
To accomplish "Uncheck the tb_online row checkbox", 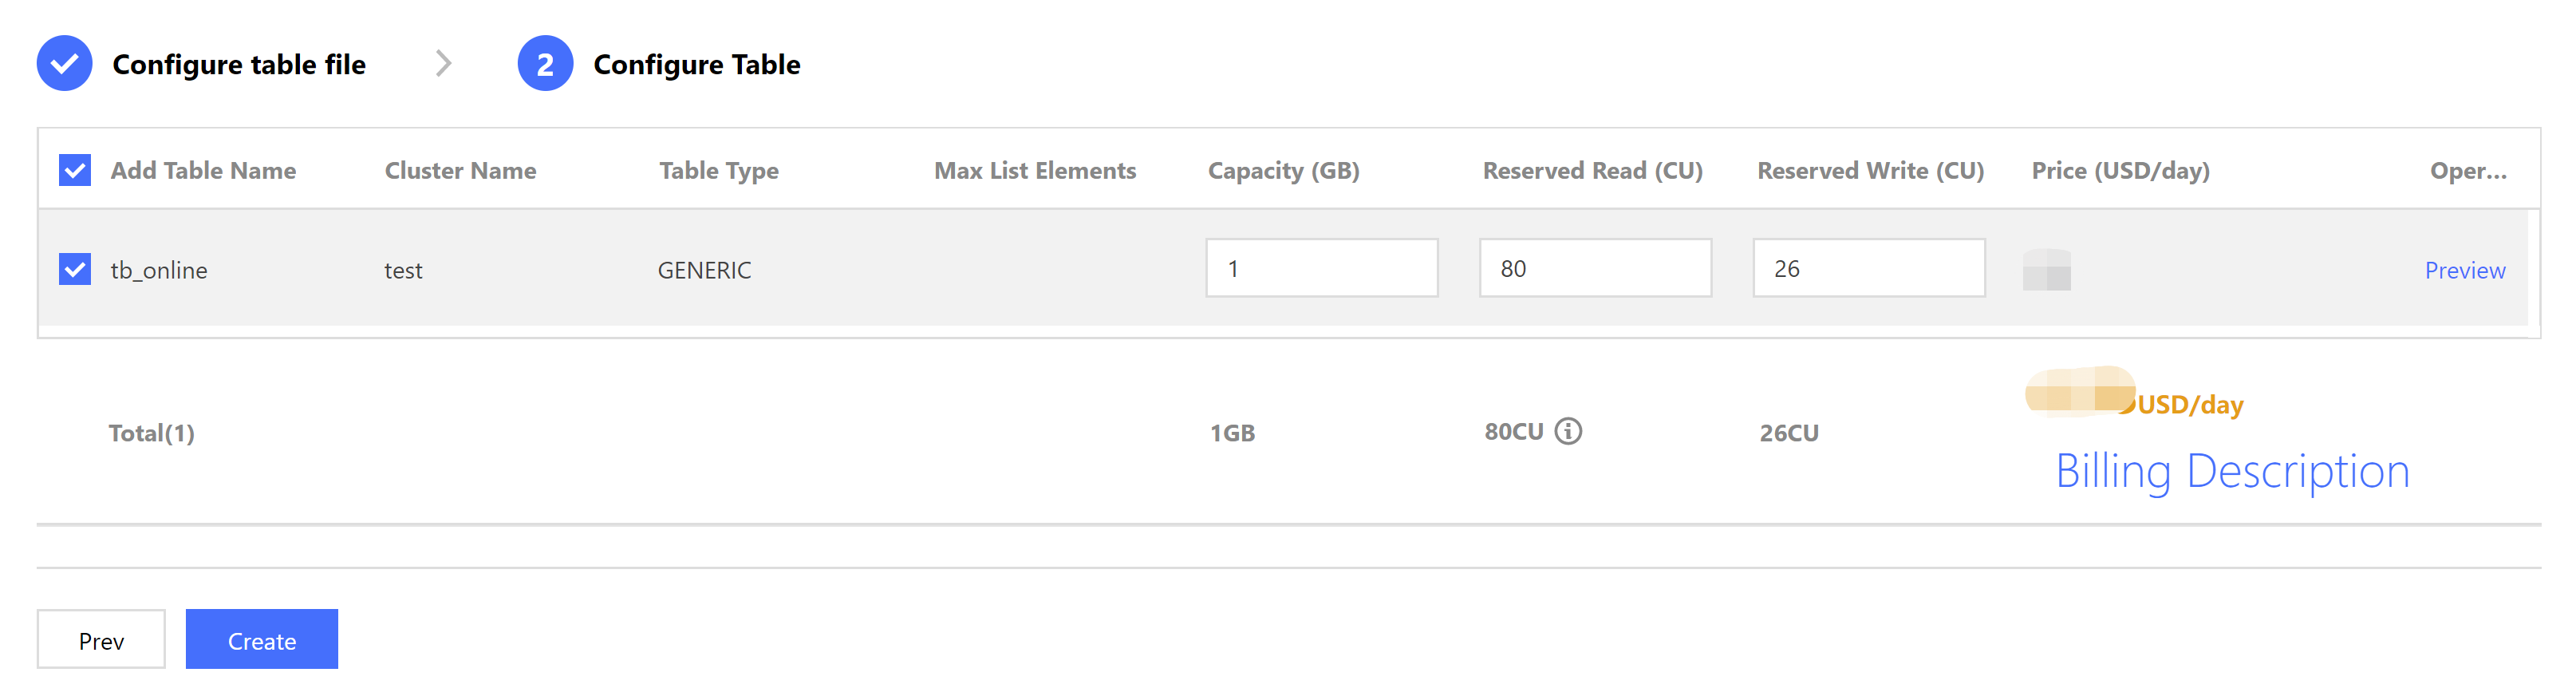I will click(x=75, y=269).
